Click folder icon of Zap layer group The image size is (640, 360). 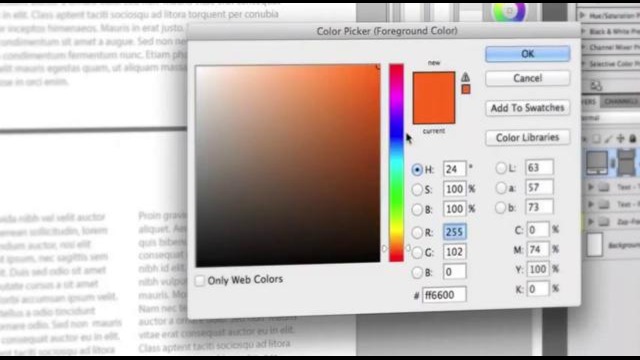604,222
